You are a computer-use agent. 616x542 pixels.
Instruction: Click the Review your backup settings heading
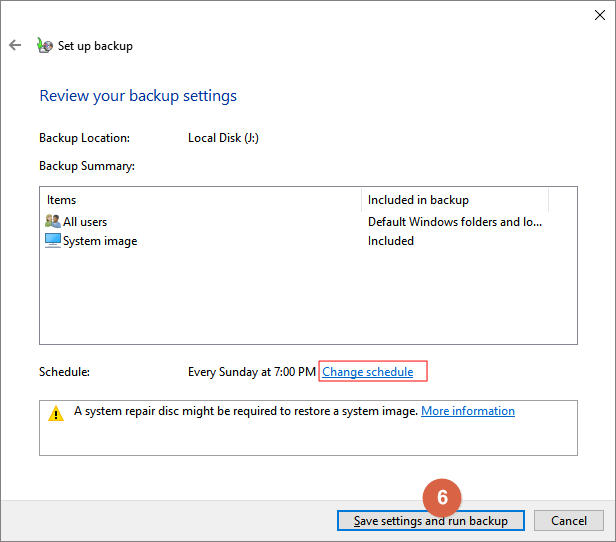[x=138, y=97]
